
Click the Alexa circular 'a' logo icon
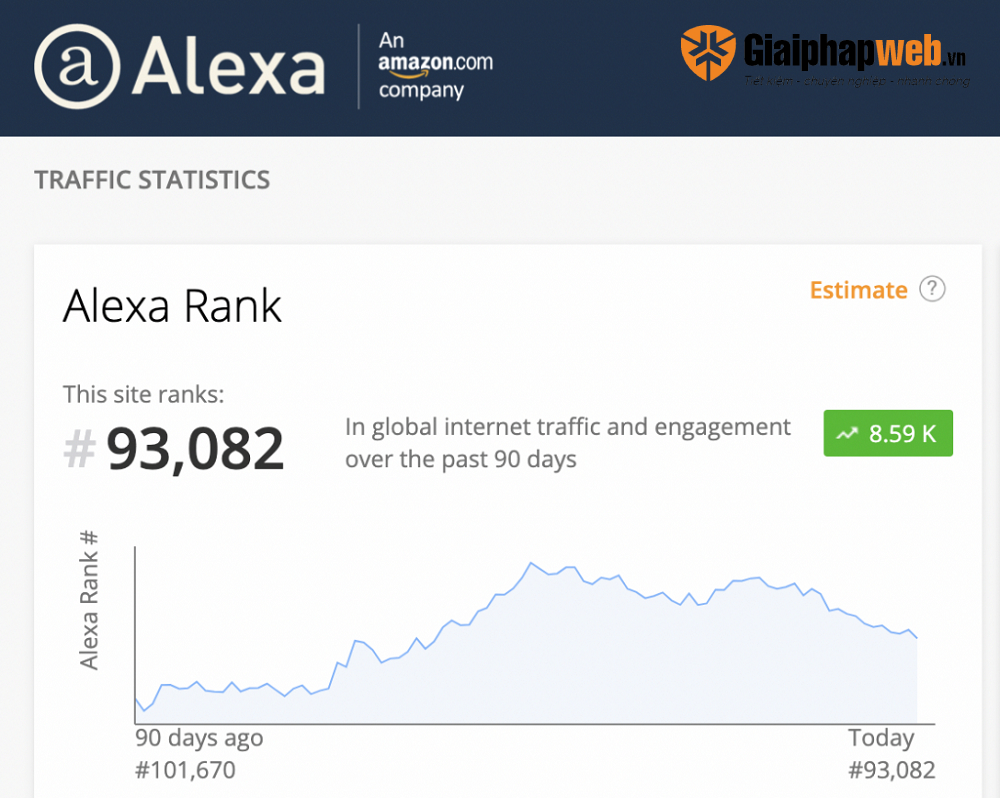pyautogui.click(x=76, y=66)
